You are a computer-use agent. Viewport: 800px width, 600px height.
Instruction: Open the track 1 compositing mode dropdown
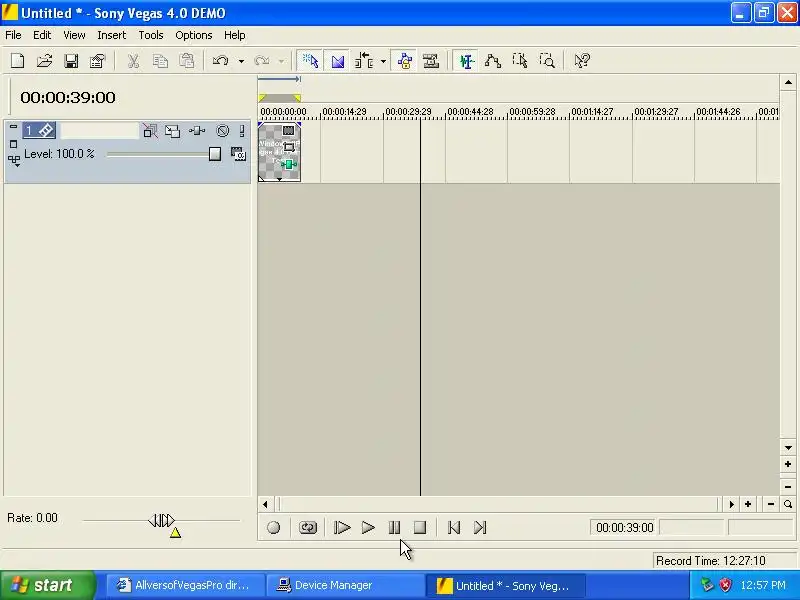(14, 161)
